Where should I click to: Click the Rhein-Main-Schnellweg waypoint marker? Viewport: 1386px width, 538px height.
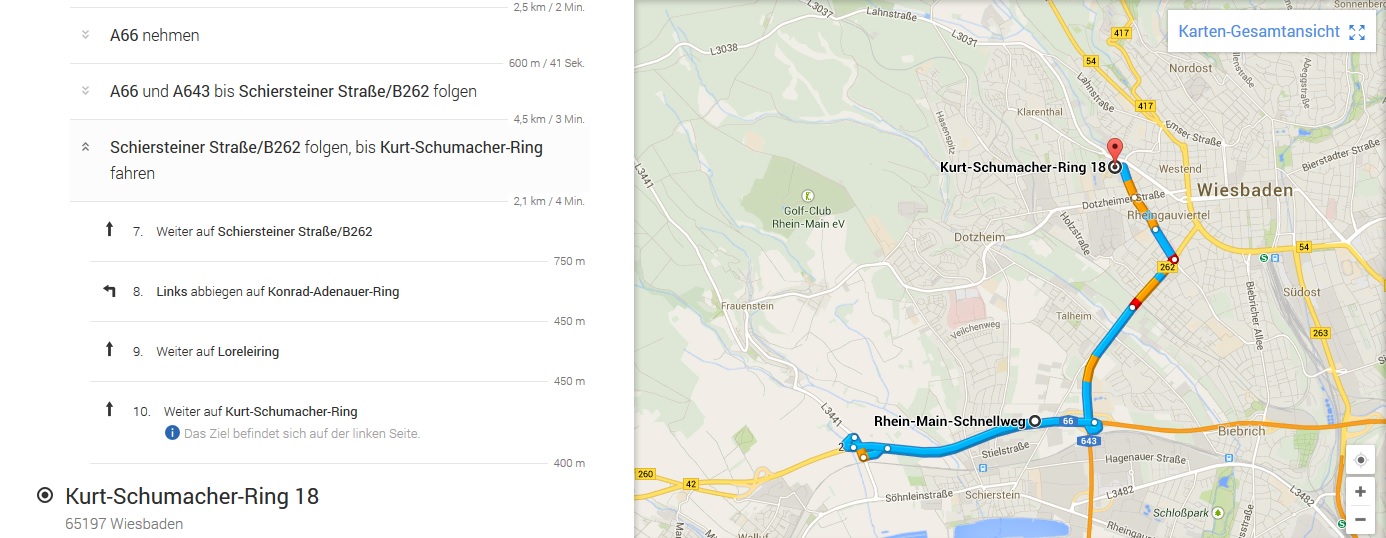pyautogui.click(x=1035, y=421)
